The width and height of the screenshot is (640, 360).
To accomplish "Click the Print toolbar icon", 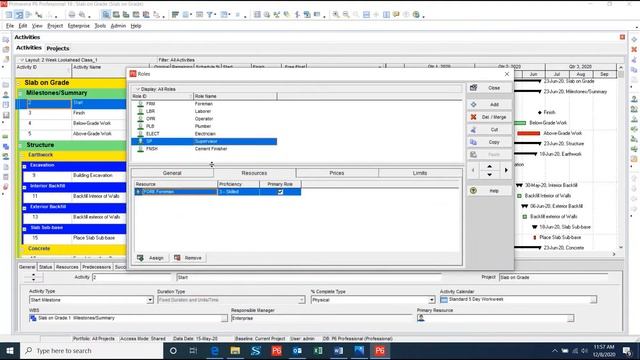I will click(x=72, y=15).
